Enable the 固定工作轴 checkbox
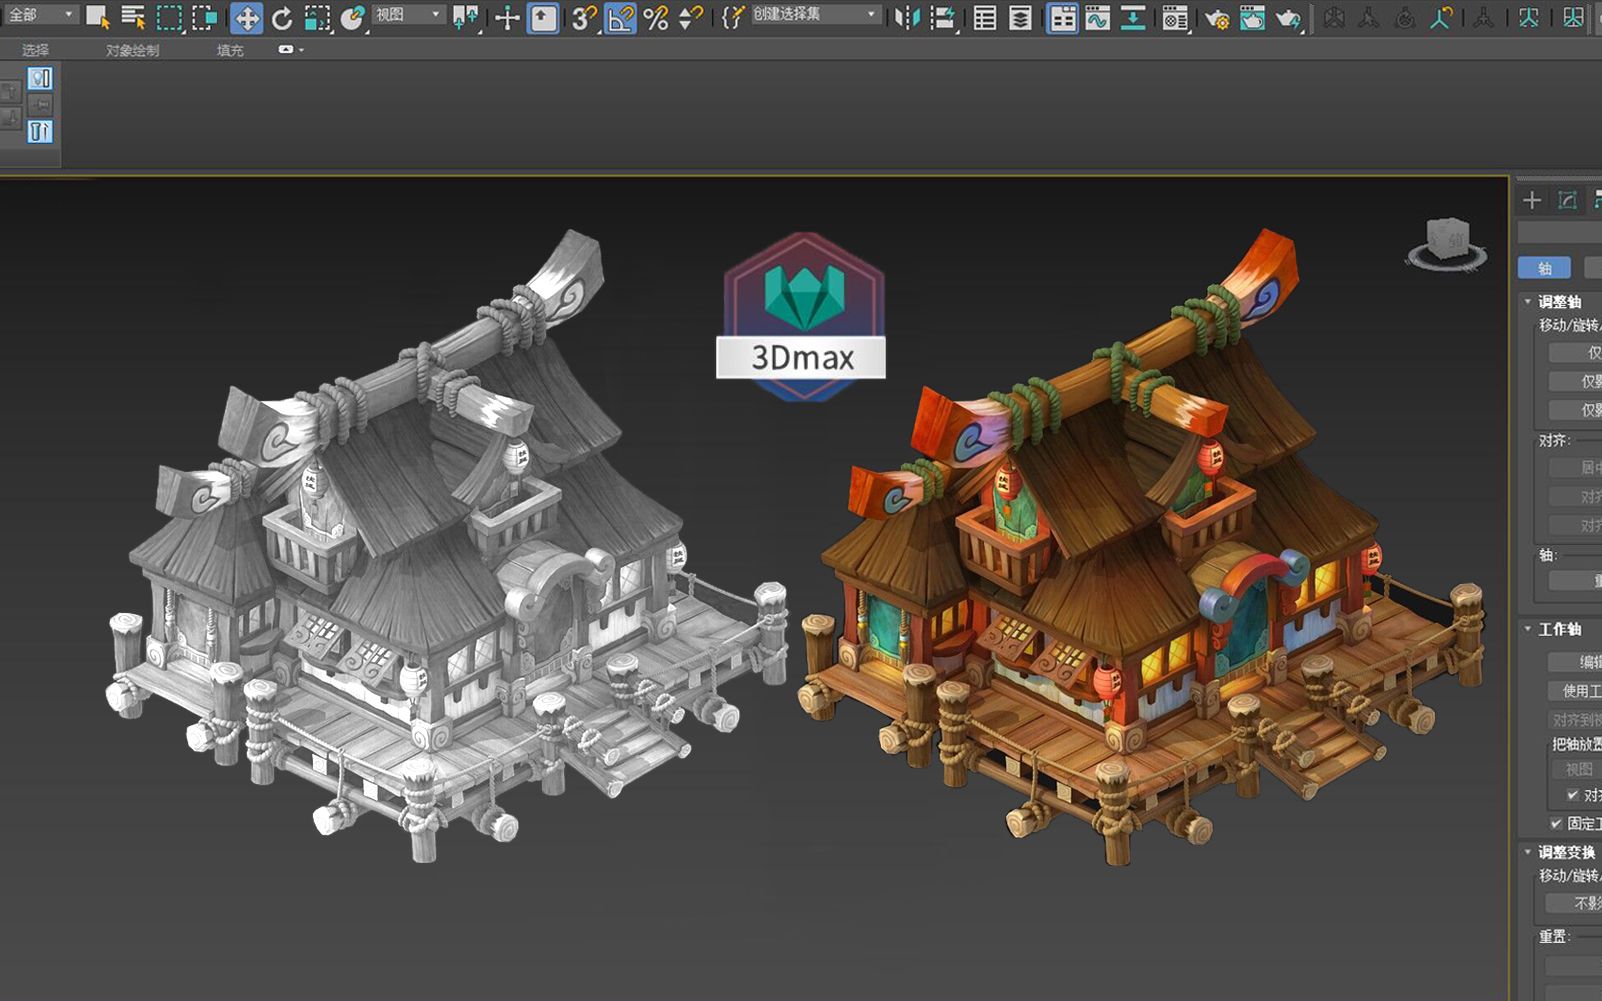Screen dimensions: 1602x1001 [1557, 823]
